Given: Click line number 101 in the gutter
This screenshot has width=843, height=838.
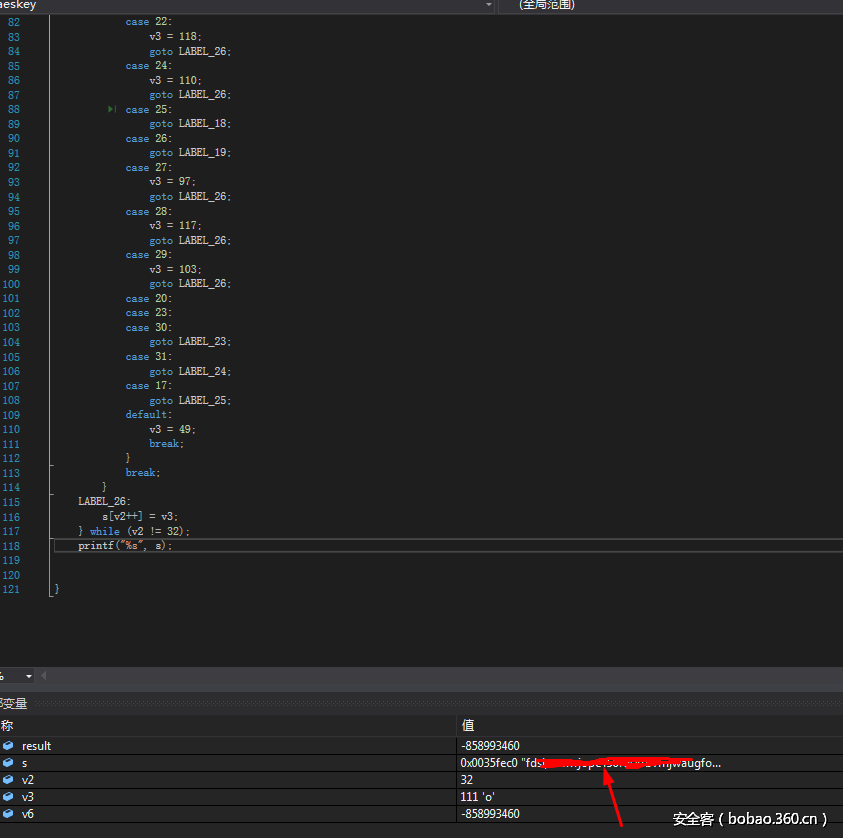Looking at the screenshot, I should pyautogui.click(x=11, y=299).
